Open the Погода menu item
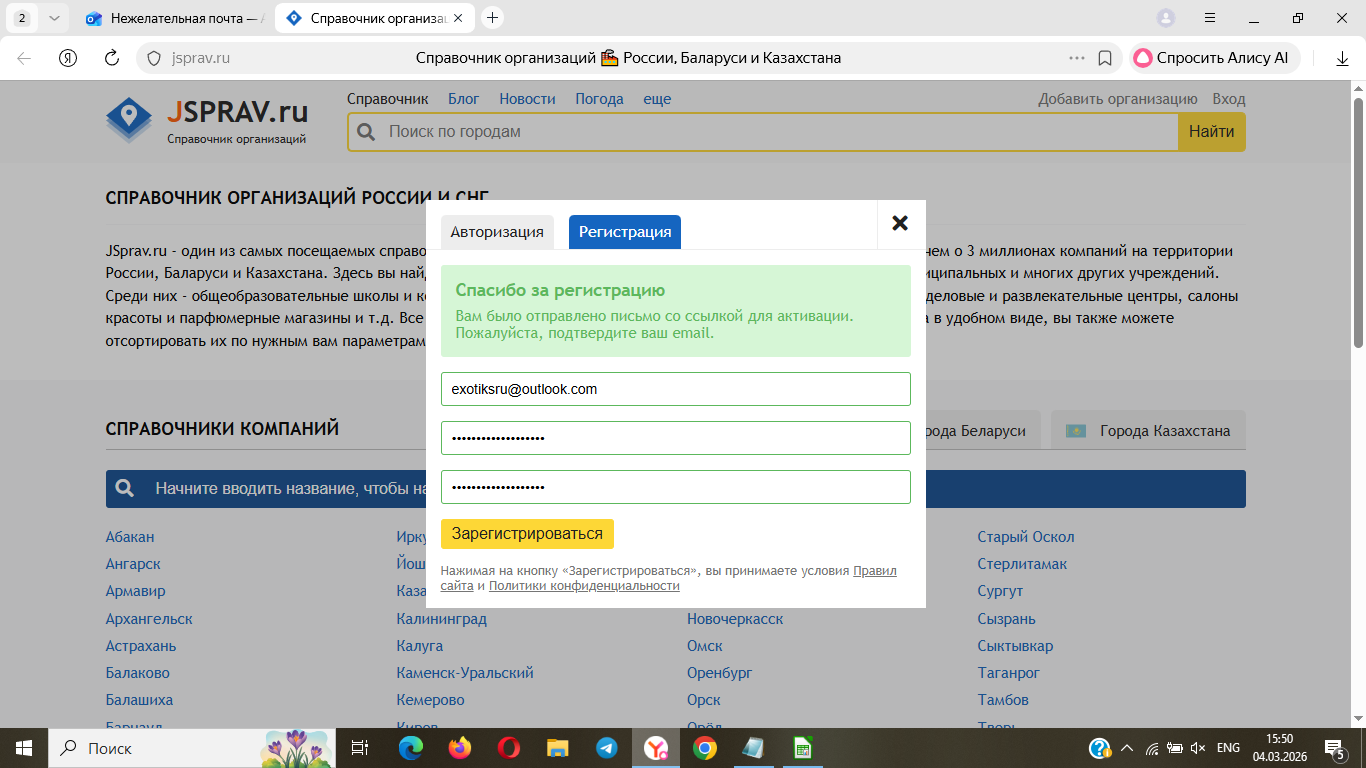Viewport: 1366px width, 768px height. (599, 99)
